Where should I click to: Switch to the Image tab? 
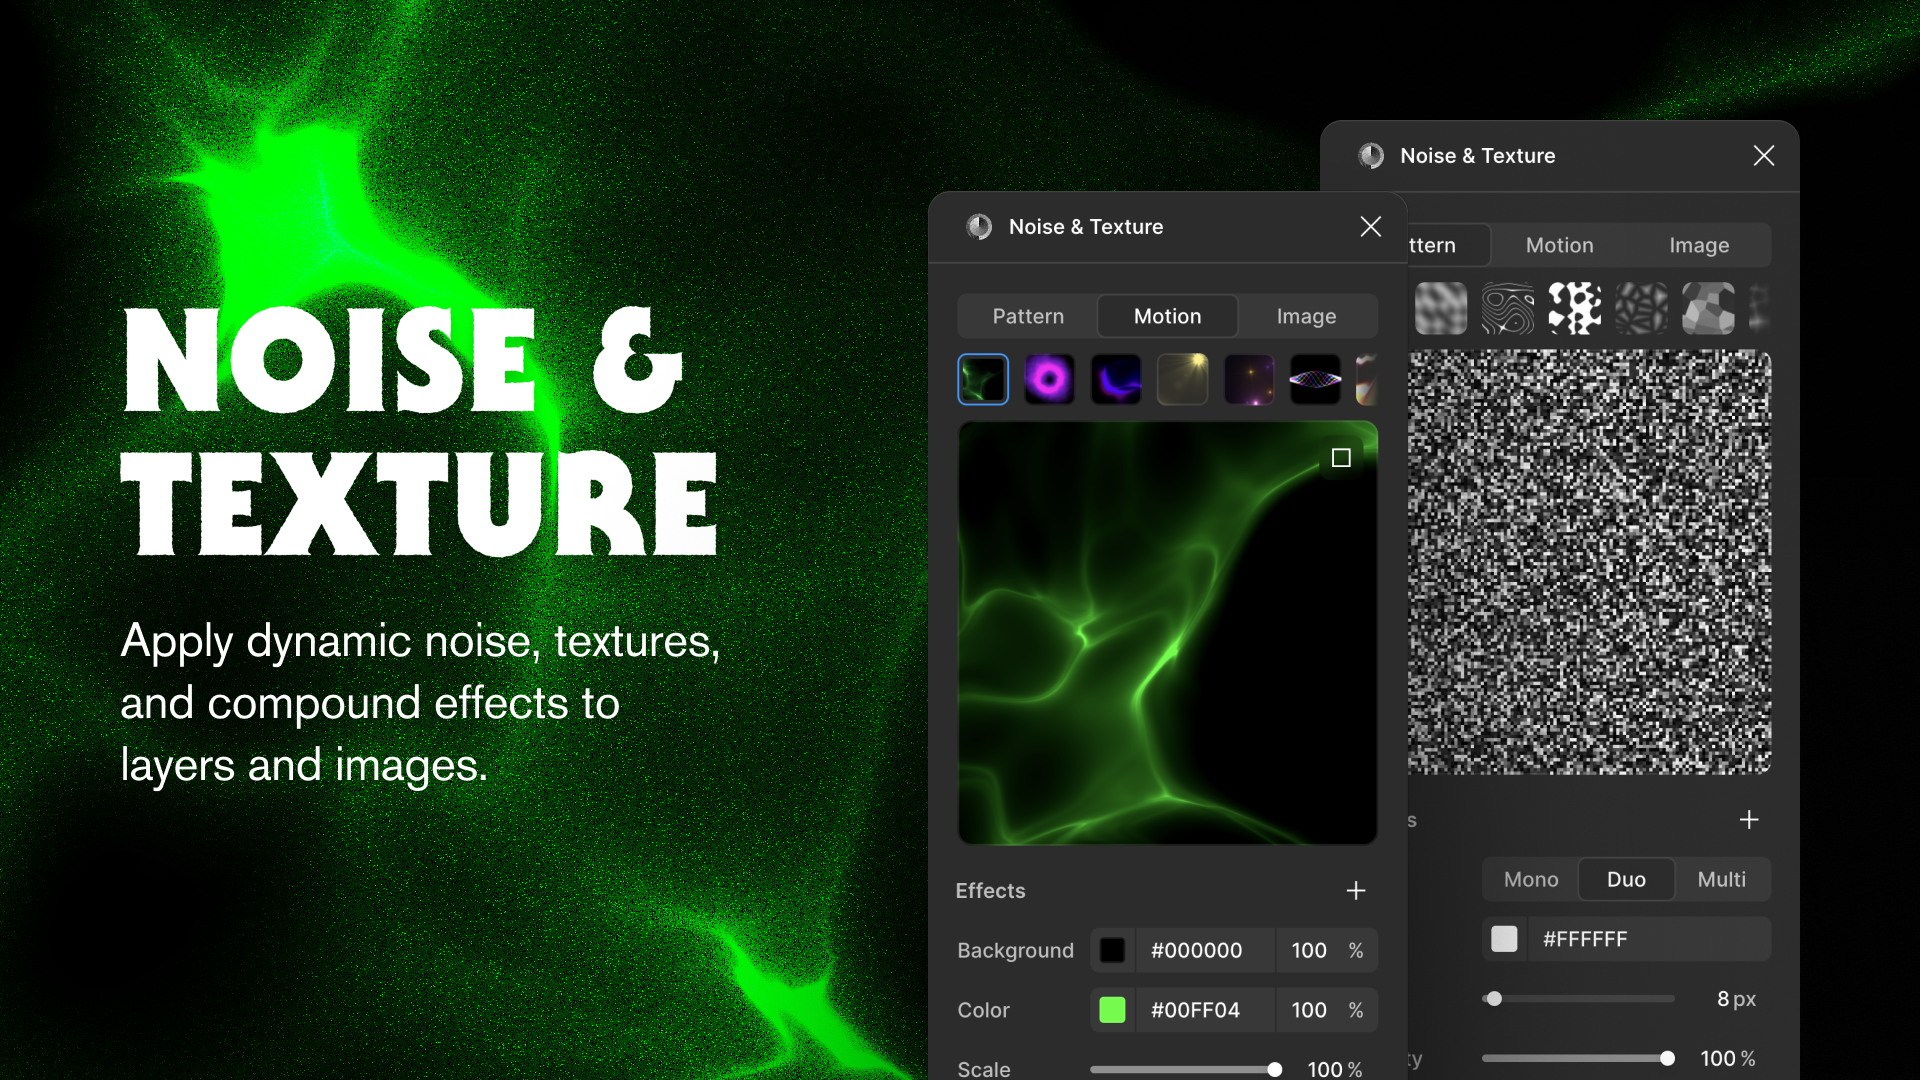pos(1306,316)
